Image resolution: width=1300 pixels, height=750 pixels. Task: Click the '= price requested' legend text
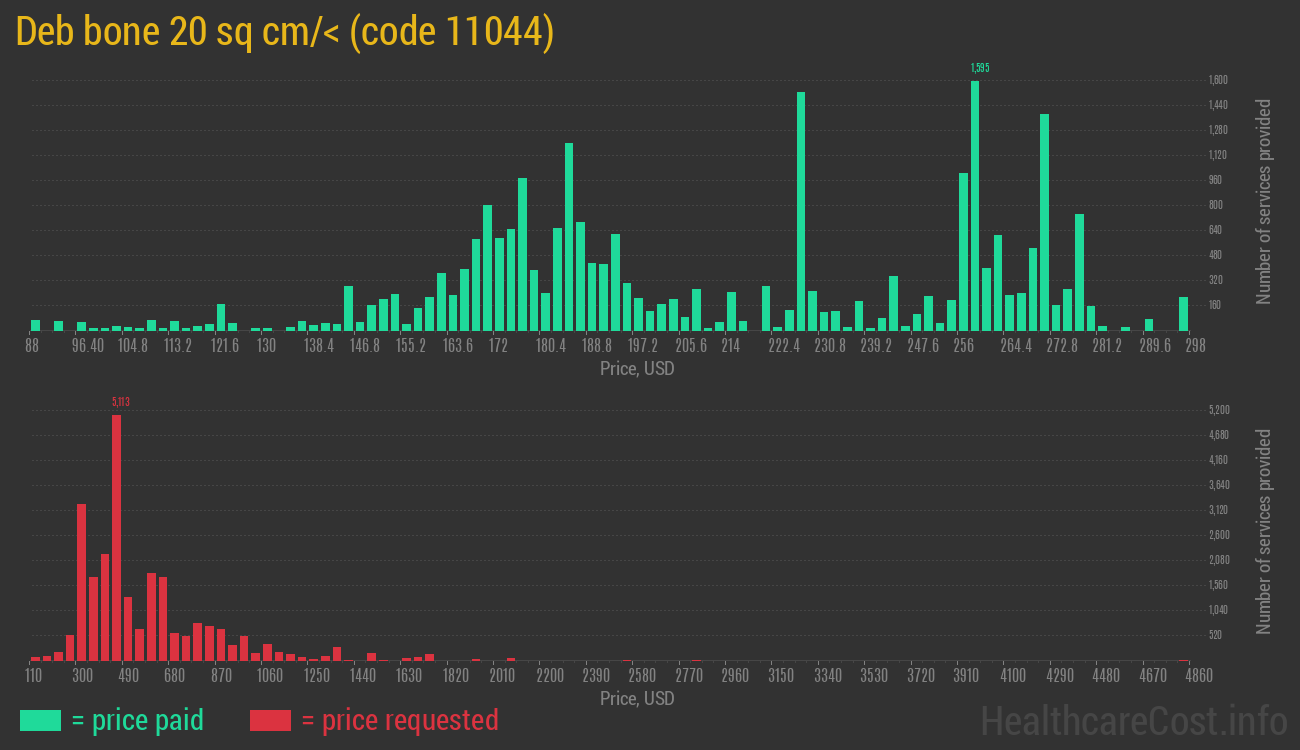click(399, 720)
